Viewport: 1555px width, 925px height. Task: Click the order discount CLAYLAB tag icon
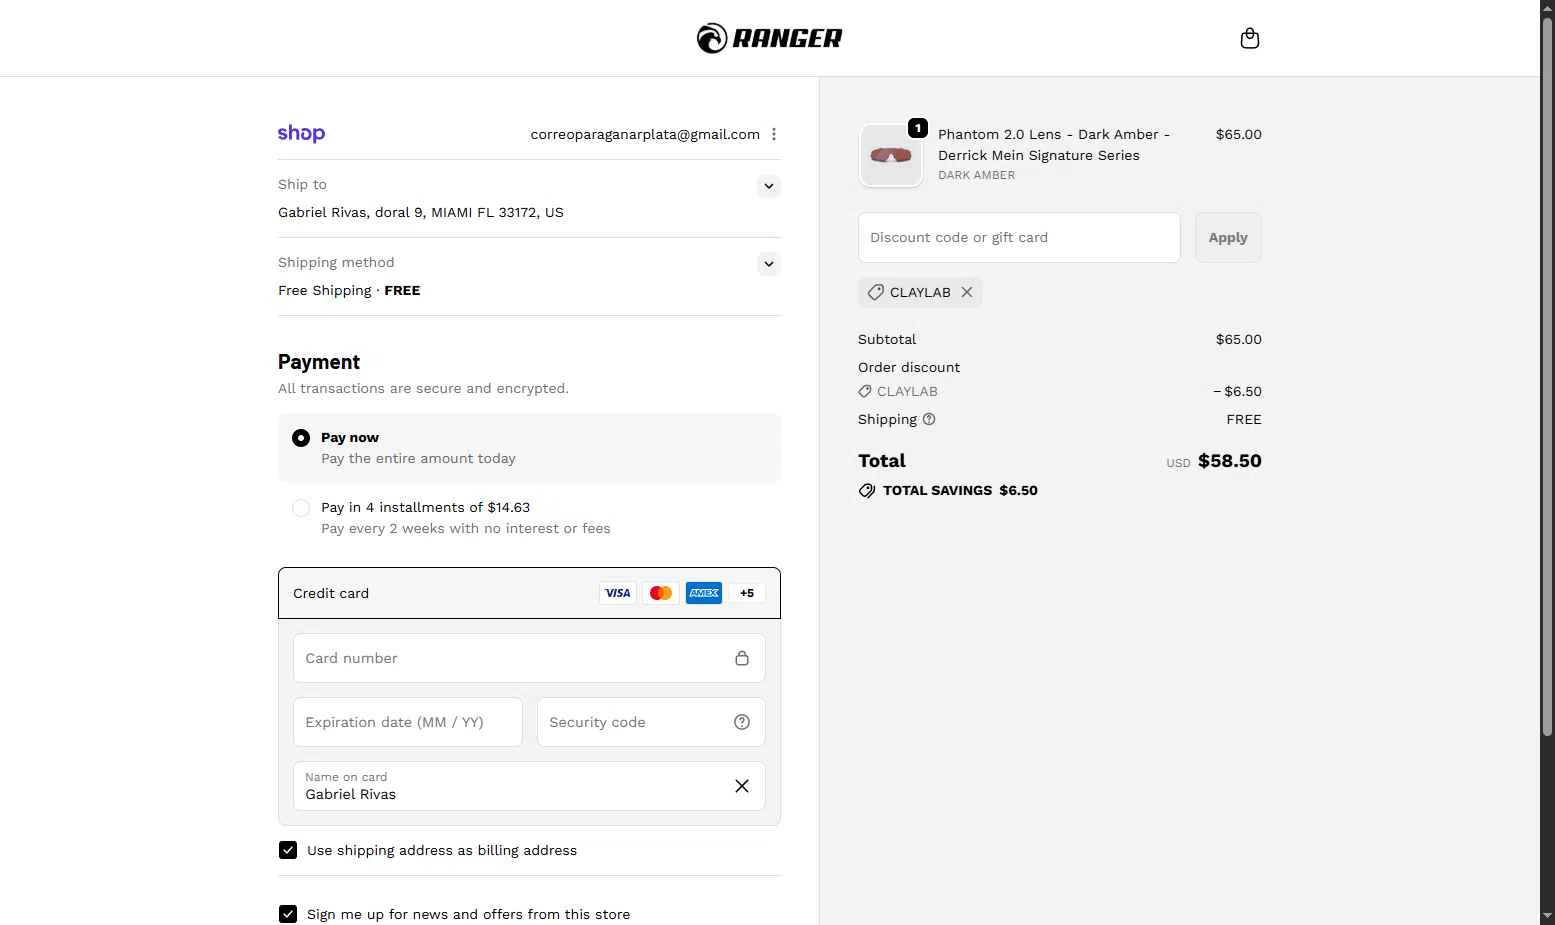coord(865,391)
